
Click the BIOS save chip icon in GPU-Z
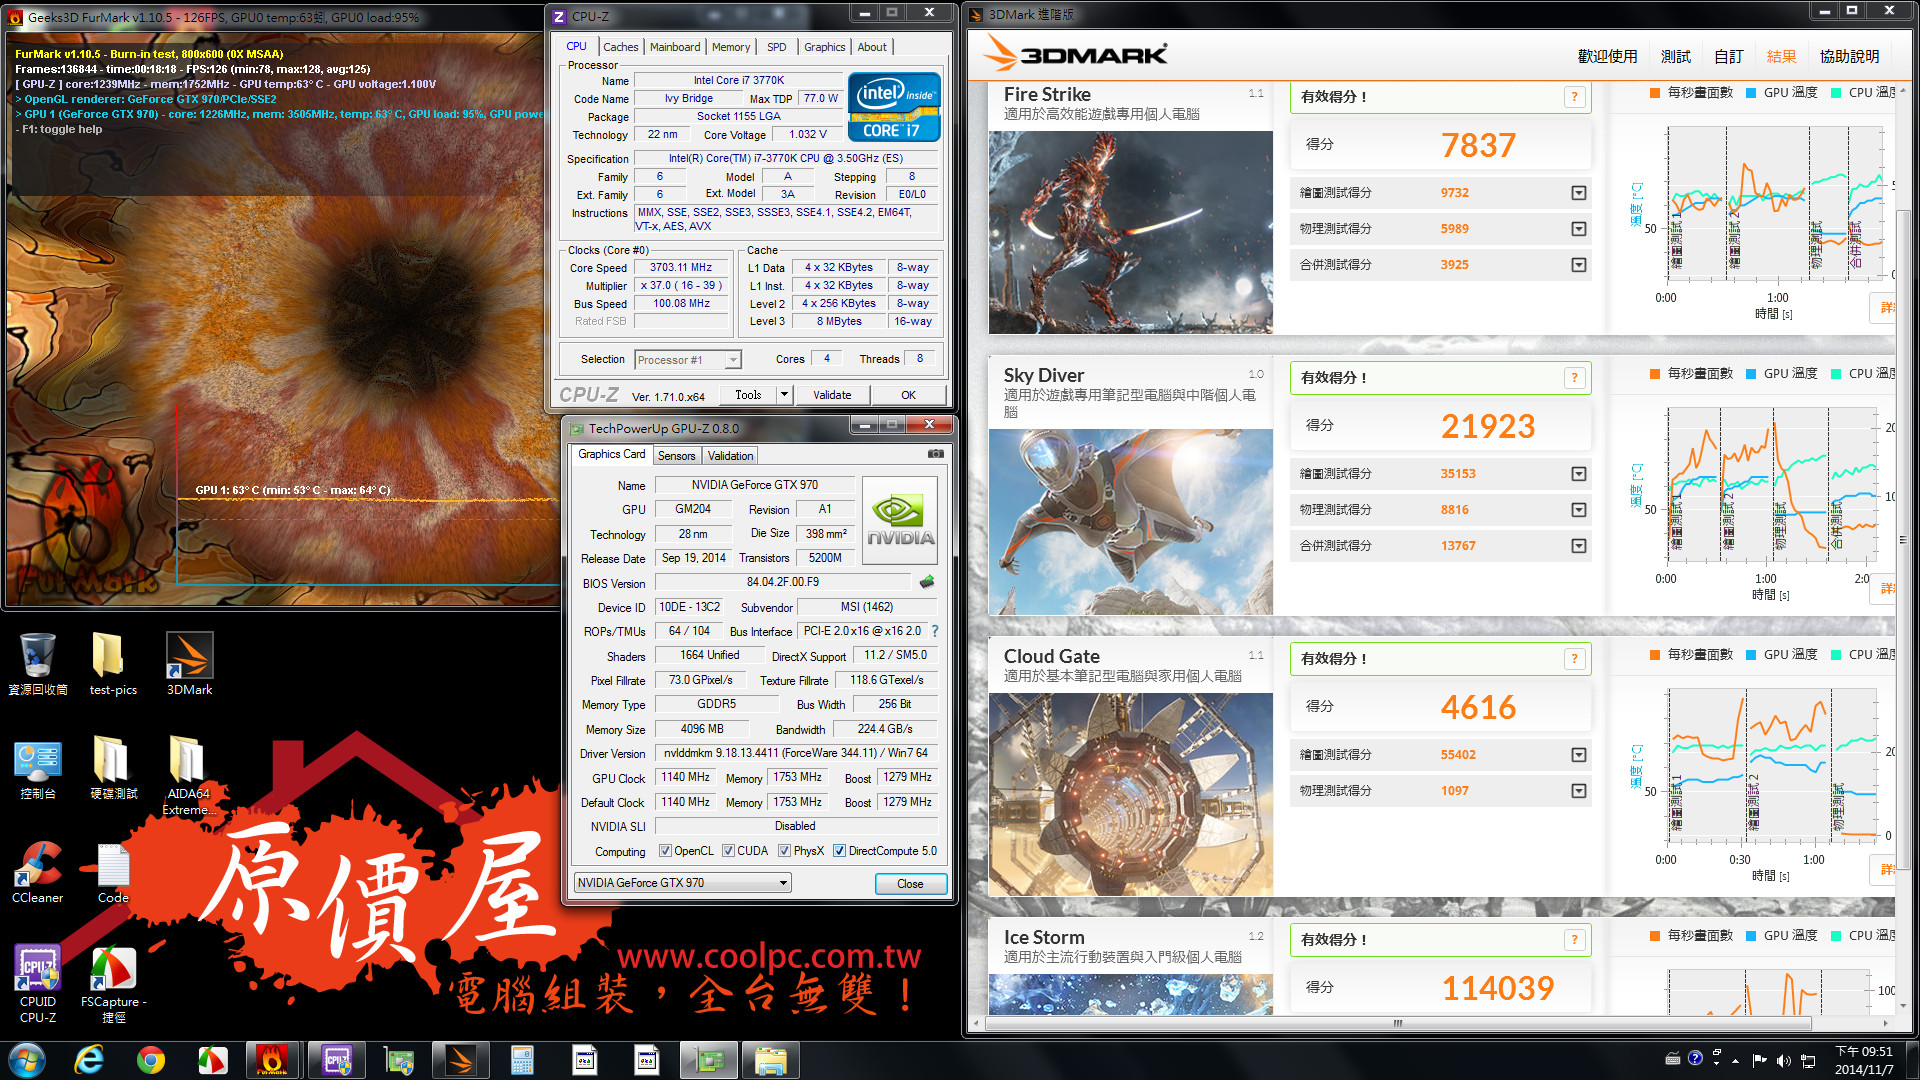[927, 582]
